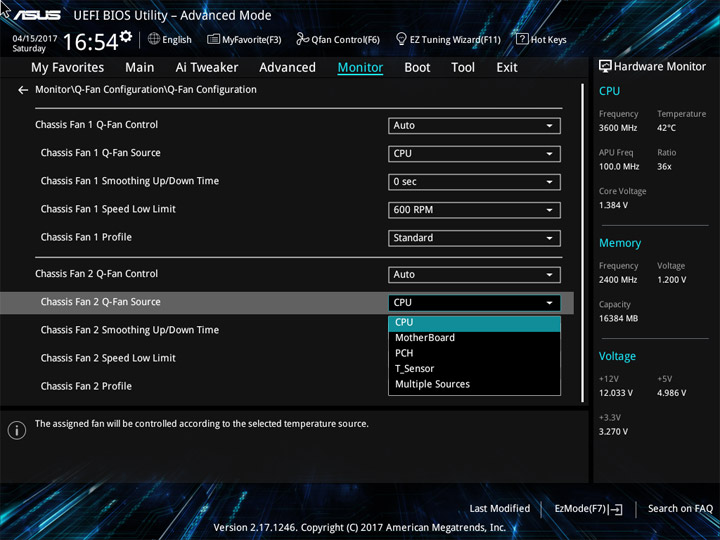Click Chassis Fan 1 Q-Fan Control label
Image resolution: width=720 pixels, height=540 pixels.
pos(96,125)
